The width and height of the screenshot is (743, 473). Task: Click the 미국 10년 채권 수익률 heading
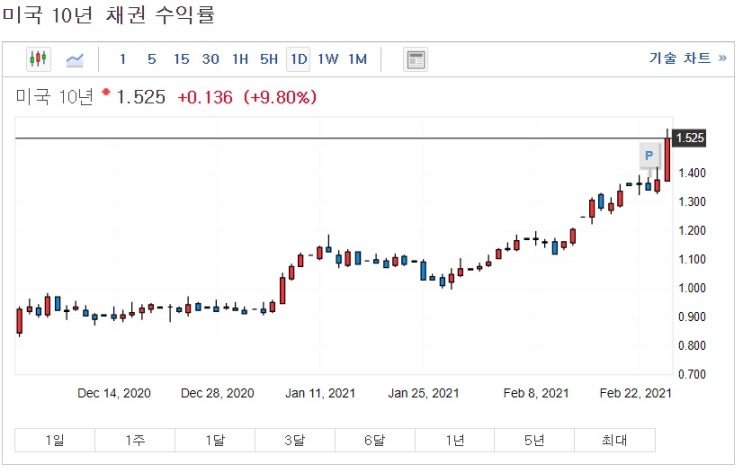point(109,14)
